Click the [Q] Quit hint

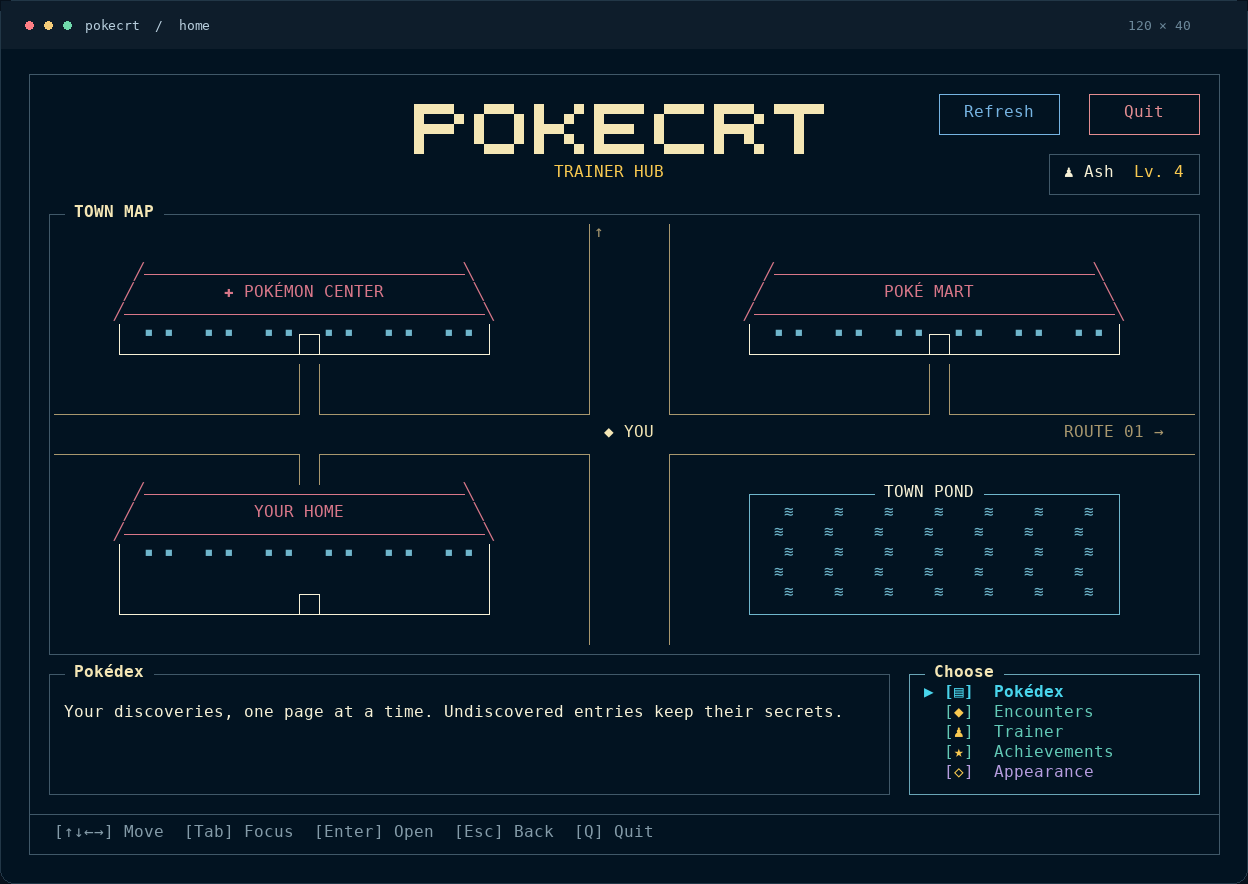click(x=614, y=832)
